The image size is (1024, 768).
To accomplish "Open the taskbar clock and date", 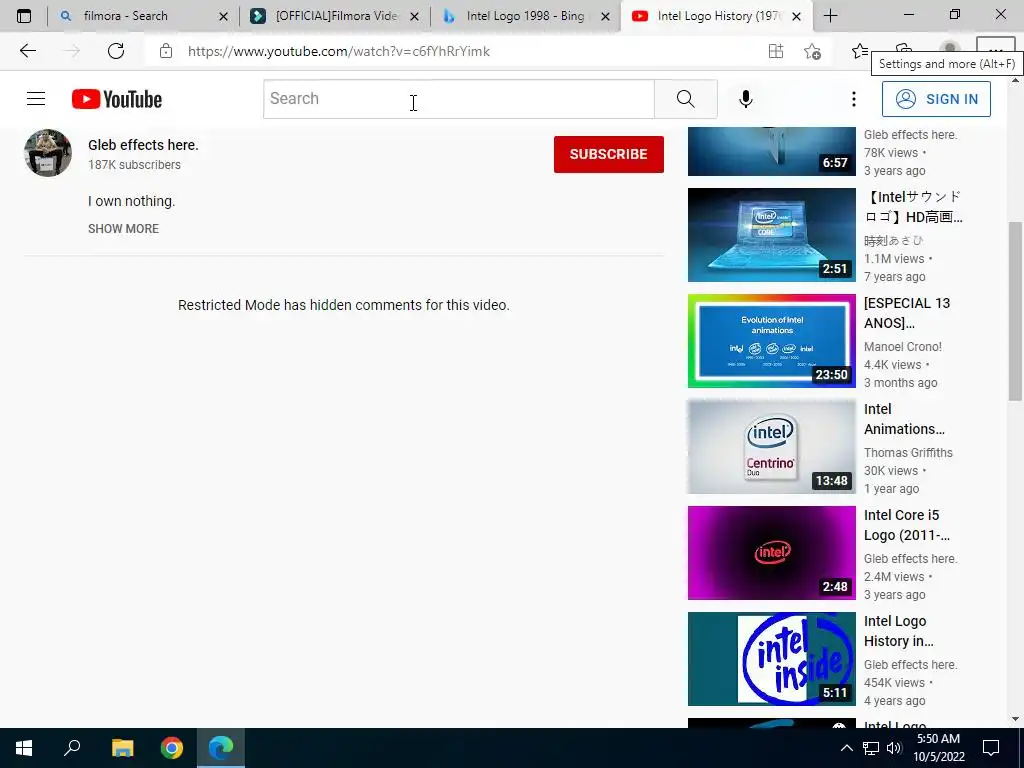I will pos(938,748).
